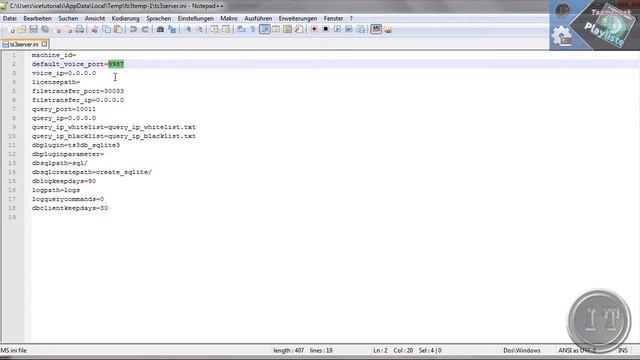Open the Ansicht menu
The width and height of the screenshot is (640, 360).
(x=95, y=18)
